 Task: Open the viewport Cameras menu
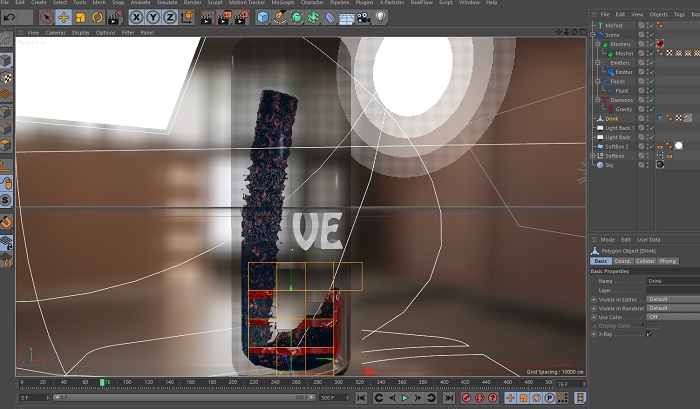tap(55, 33)
